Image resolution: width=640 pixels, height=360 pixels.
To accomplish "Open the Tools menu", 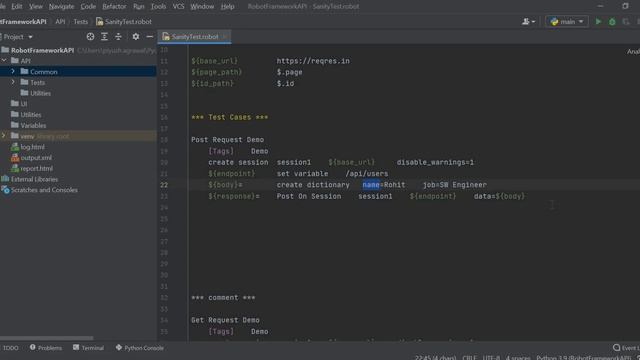I will pos(158,7).
